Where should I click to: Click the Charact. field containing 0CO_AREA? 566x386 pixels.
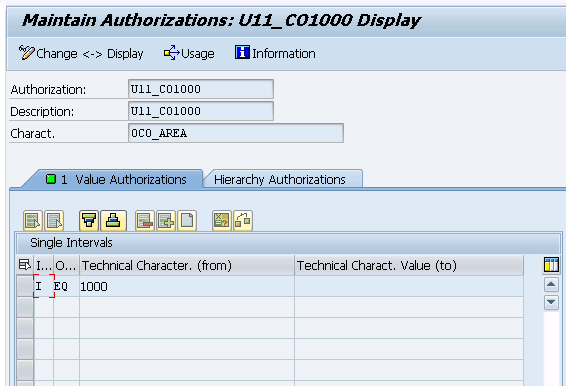(236, 133)
